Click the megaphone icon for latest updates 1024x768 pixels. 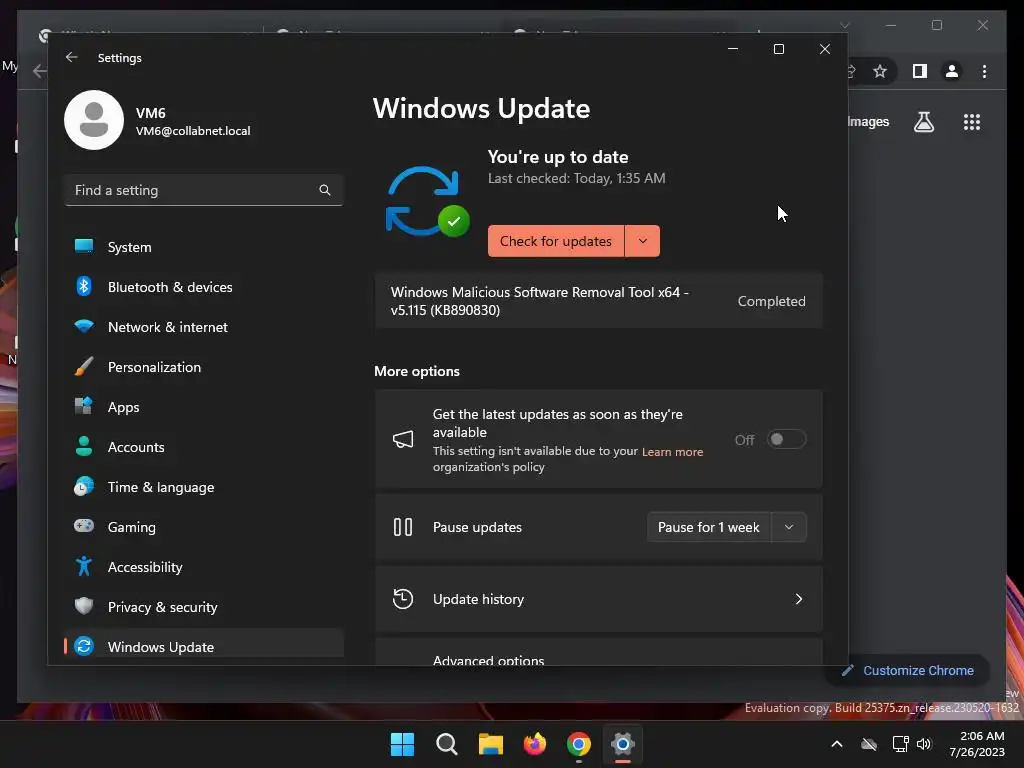tap(403, 439)
